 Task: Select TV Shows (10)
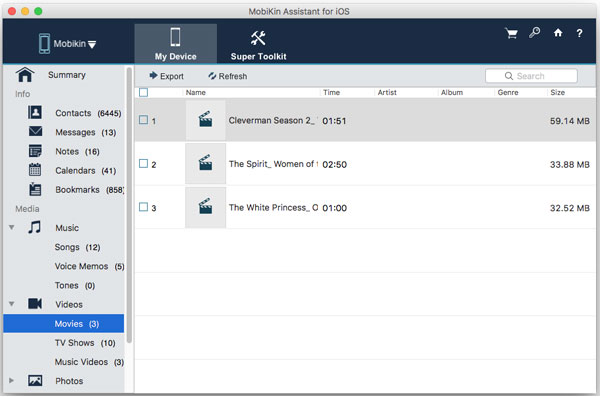point(85,343)
